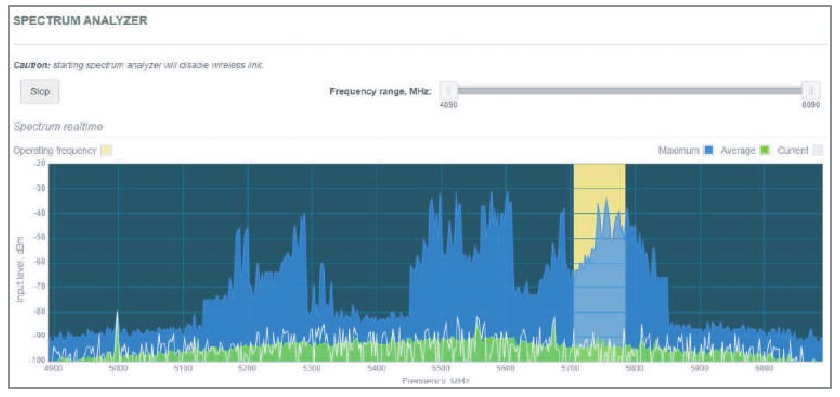Click the Average legend label
The height and width of the screenshot is (397, 840).
738,151
